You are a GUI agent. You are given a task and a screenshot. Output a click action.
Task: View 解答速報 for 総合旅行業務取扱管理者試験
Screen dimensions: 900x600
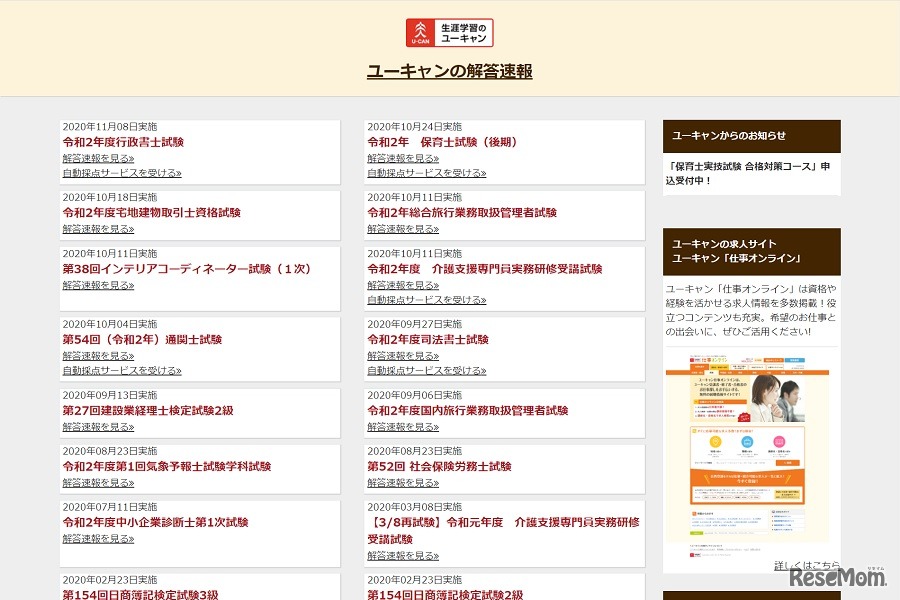coord(404,228)
